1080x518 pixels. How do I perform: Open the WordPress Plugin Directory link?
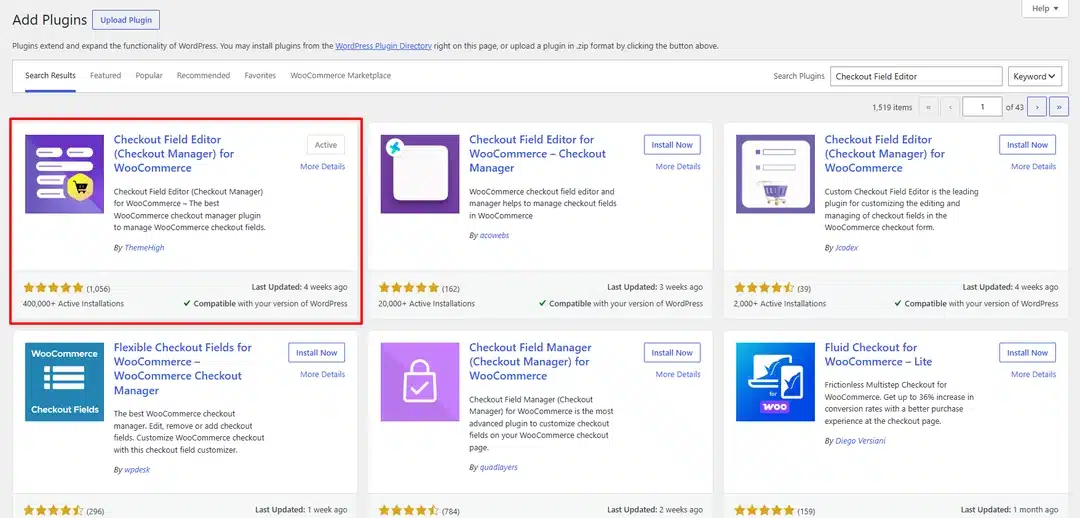click(x=384, y=46)
